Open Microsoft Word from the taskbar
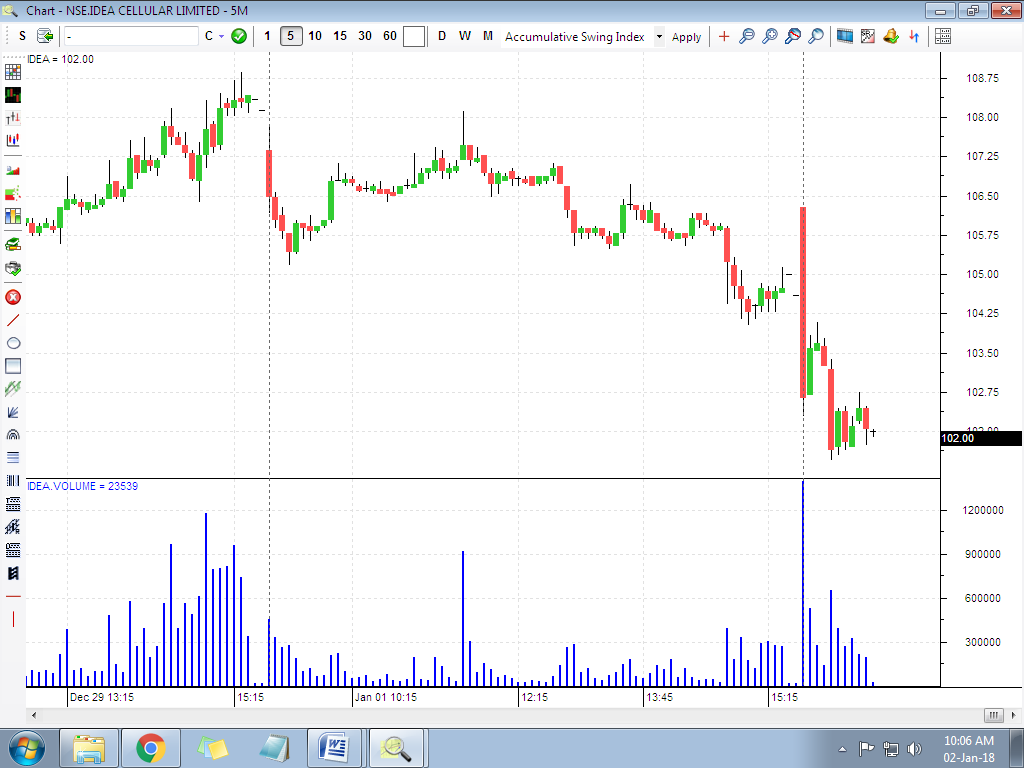This screenshot has width=1024, height=768. pyautogui.click(x=334, y=748)
